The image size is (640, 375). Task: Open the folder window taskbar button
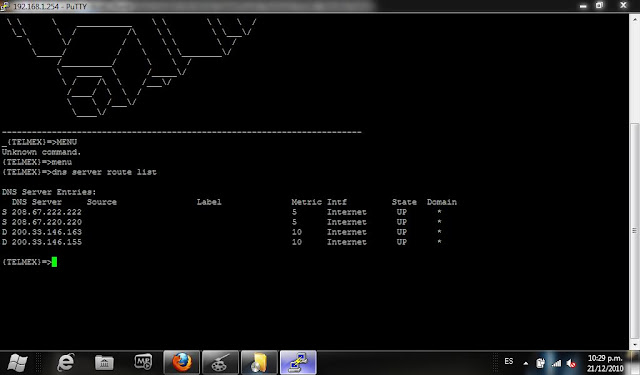(x=259, y=362)
